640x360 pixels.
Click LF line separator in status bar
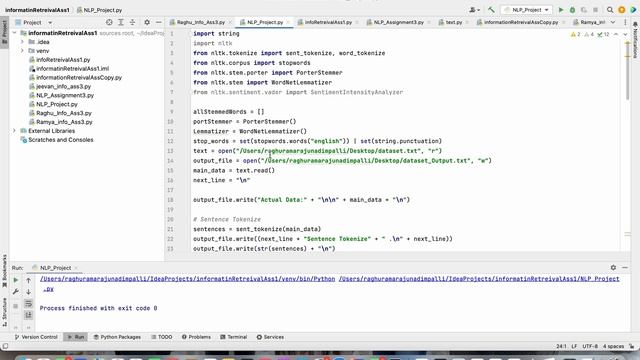574,346
